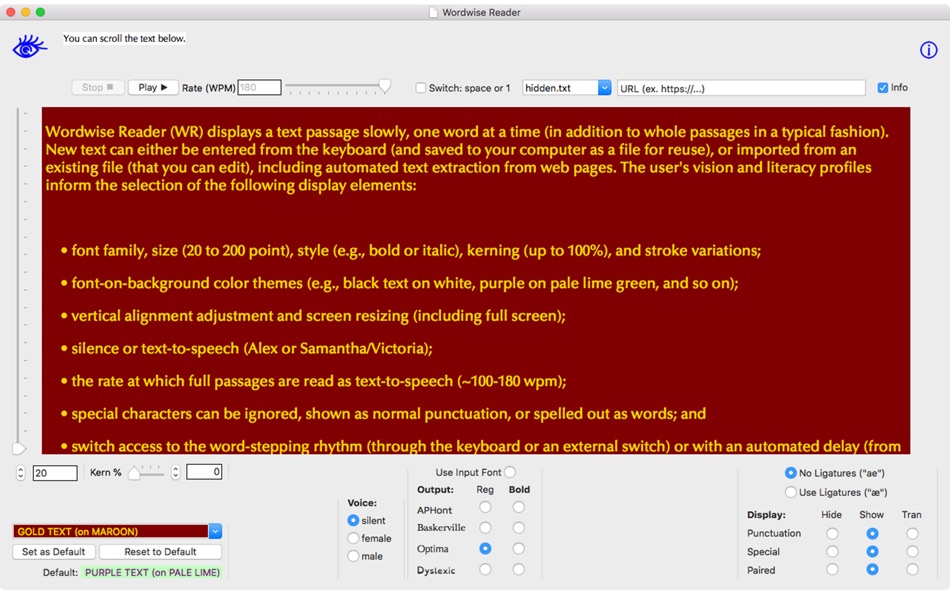
Task: Select Use Ligatures ("æ") option
Action: click(791, 492)
